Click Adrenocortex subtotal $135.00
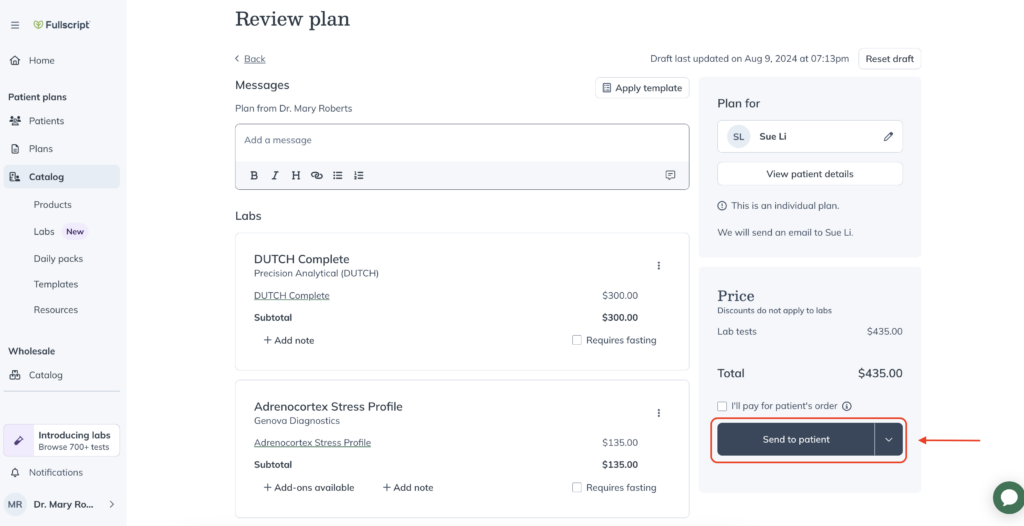This screenshot has height=526, width=1024. (x=620, y=465)
